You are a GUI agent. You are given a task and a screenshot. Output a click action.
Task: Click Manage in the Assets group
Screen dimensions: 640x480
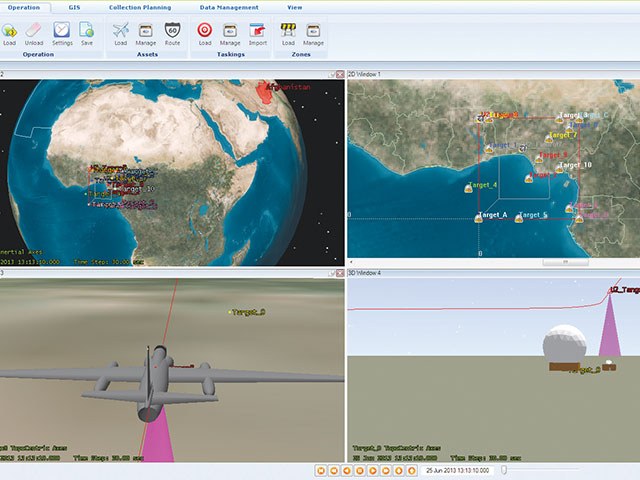pyautogui.click(x=147, y=32)
